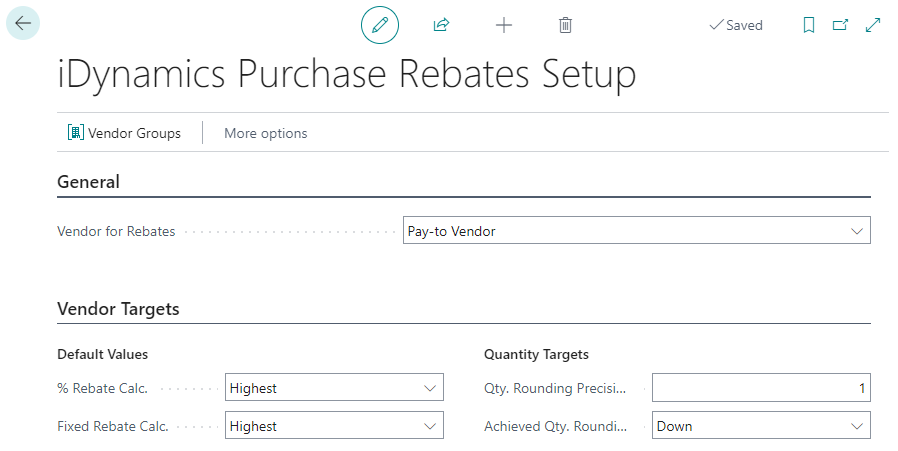Viewport: 898px width, 451px height.
Task: Open the share icon
Action: pos(442,25)
